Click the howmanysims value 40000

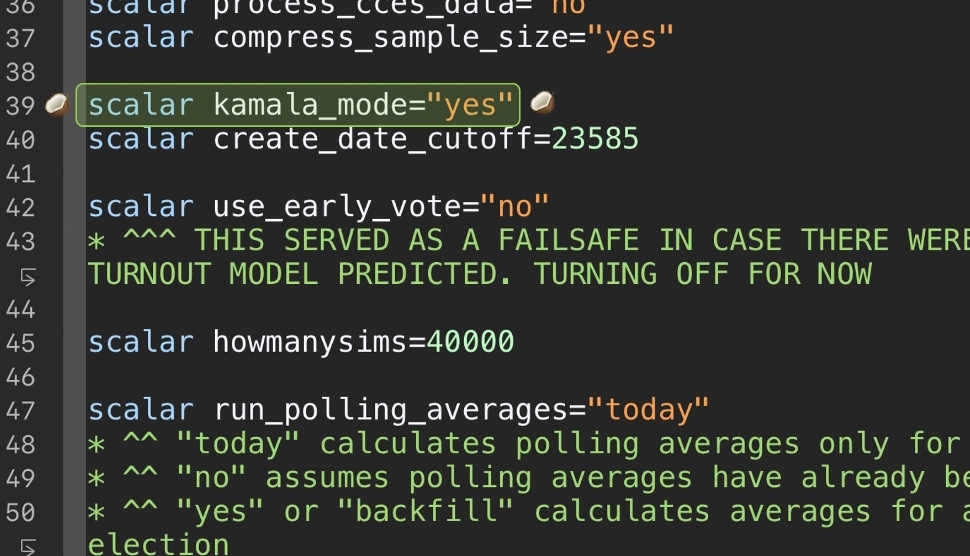(470, 342)
